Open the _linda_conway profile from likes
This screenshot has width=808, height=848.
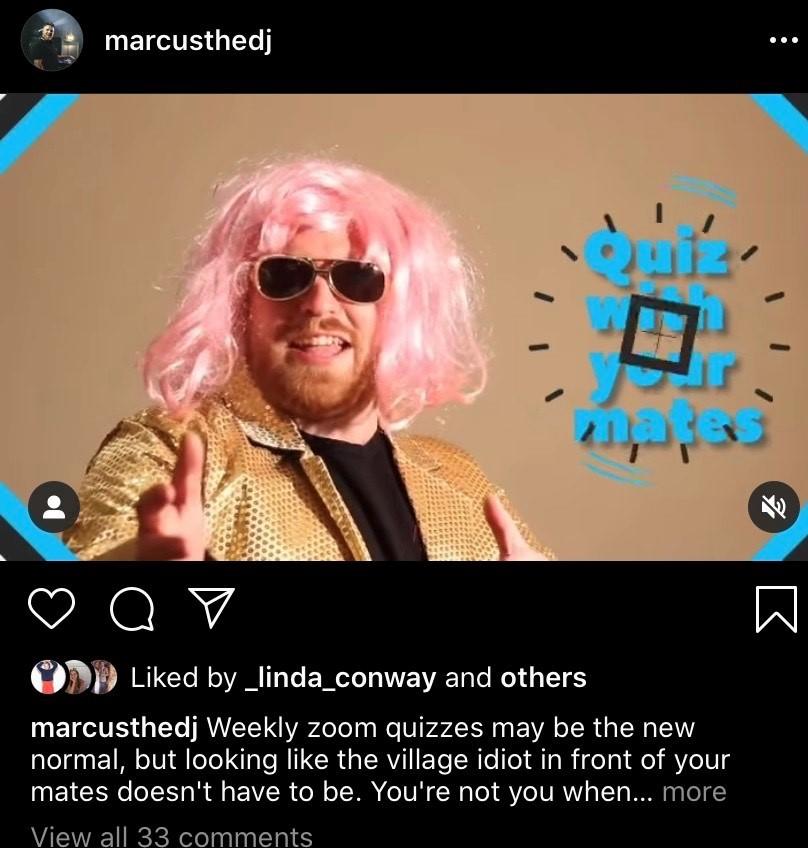pos(340,678)
